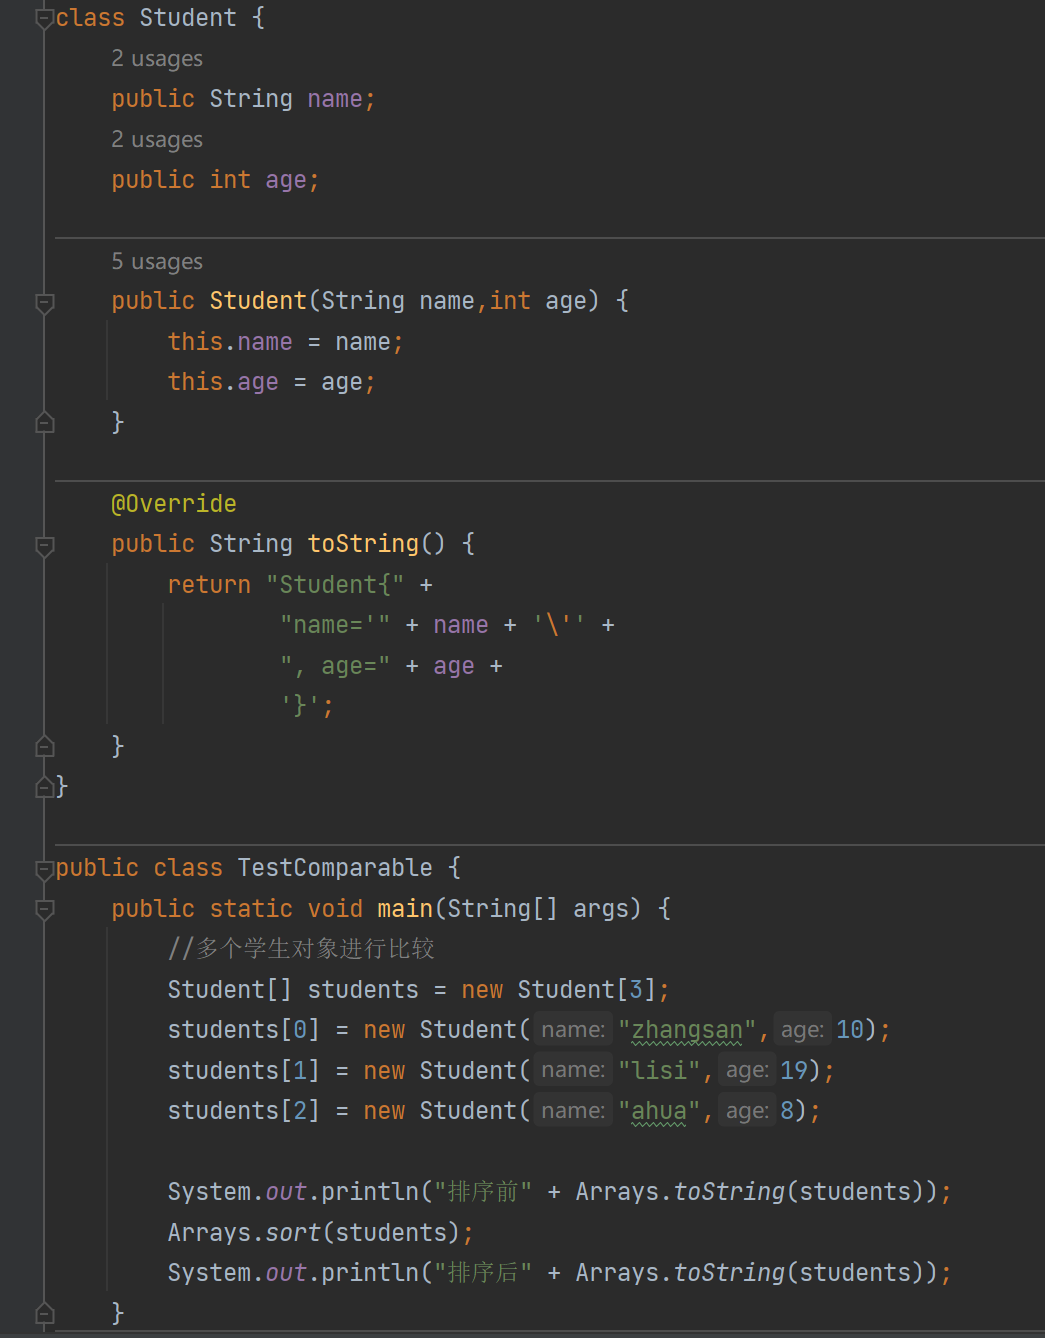Click the "ahua" string literal

tap(659, 1111)
